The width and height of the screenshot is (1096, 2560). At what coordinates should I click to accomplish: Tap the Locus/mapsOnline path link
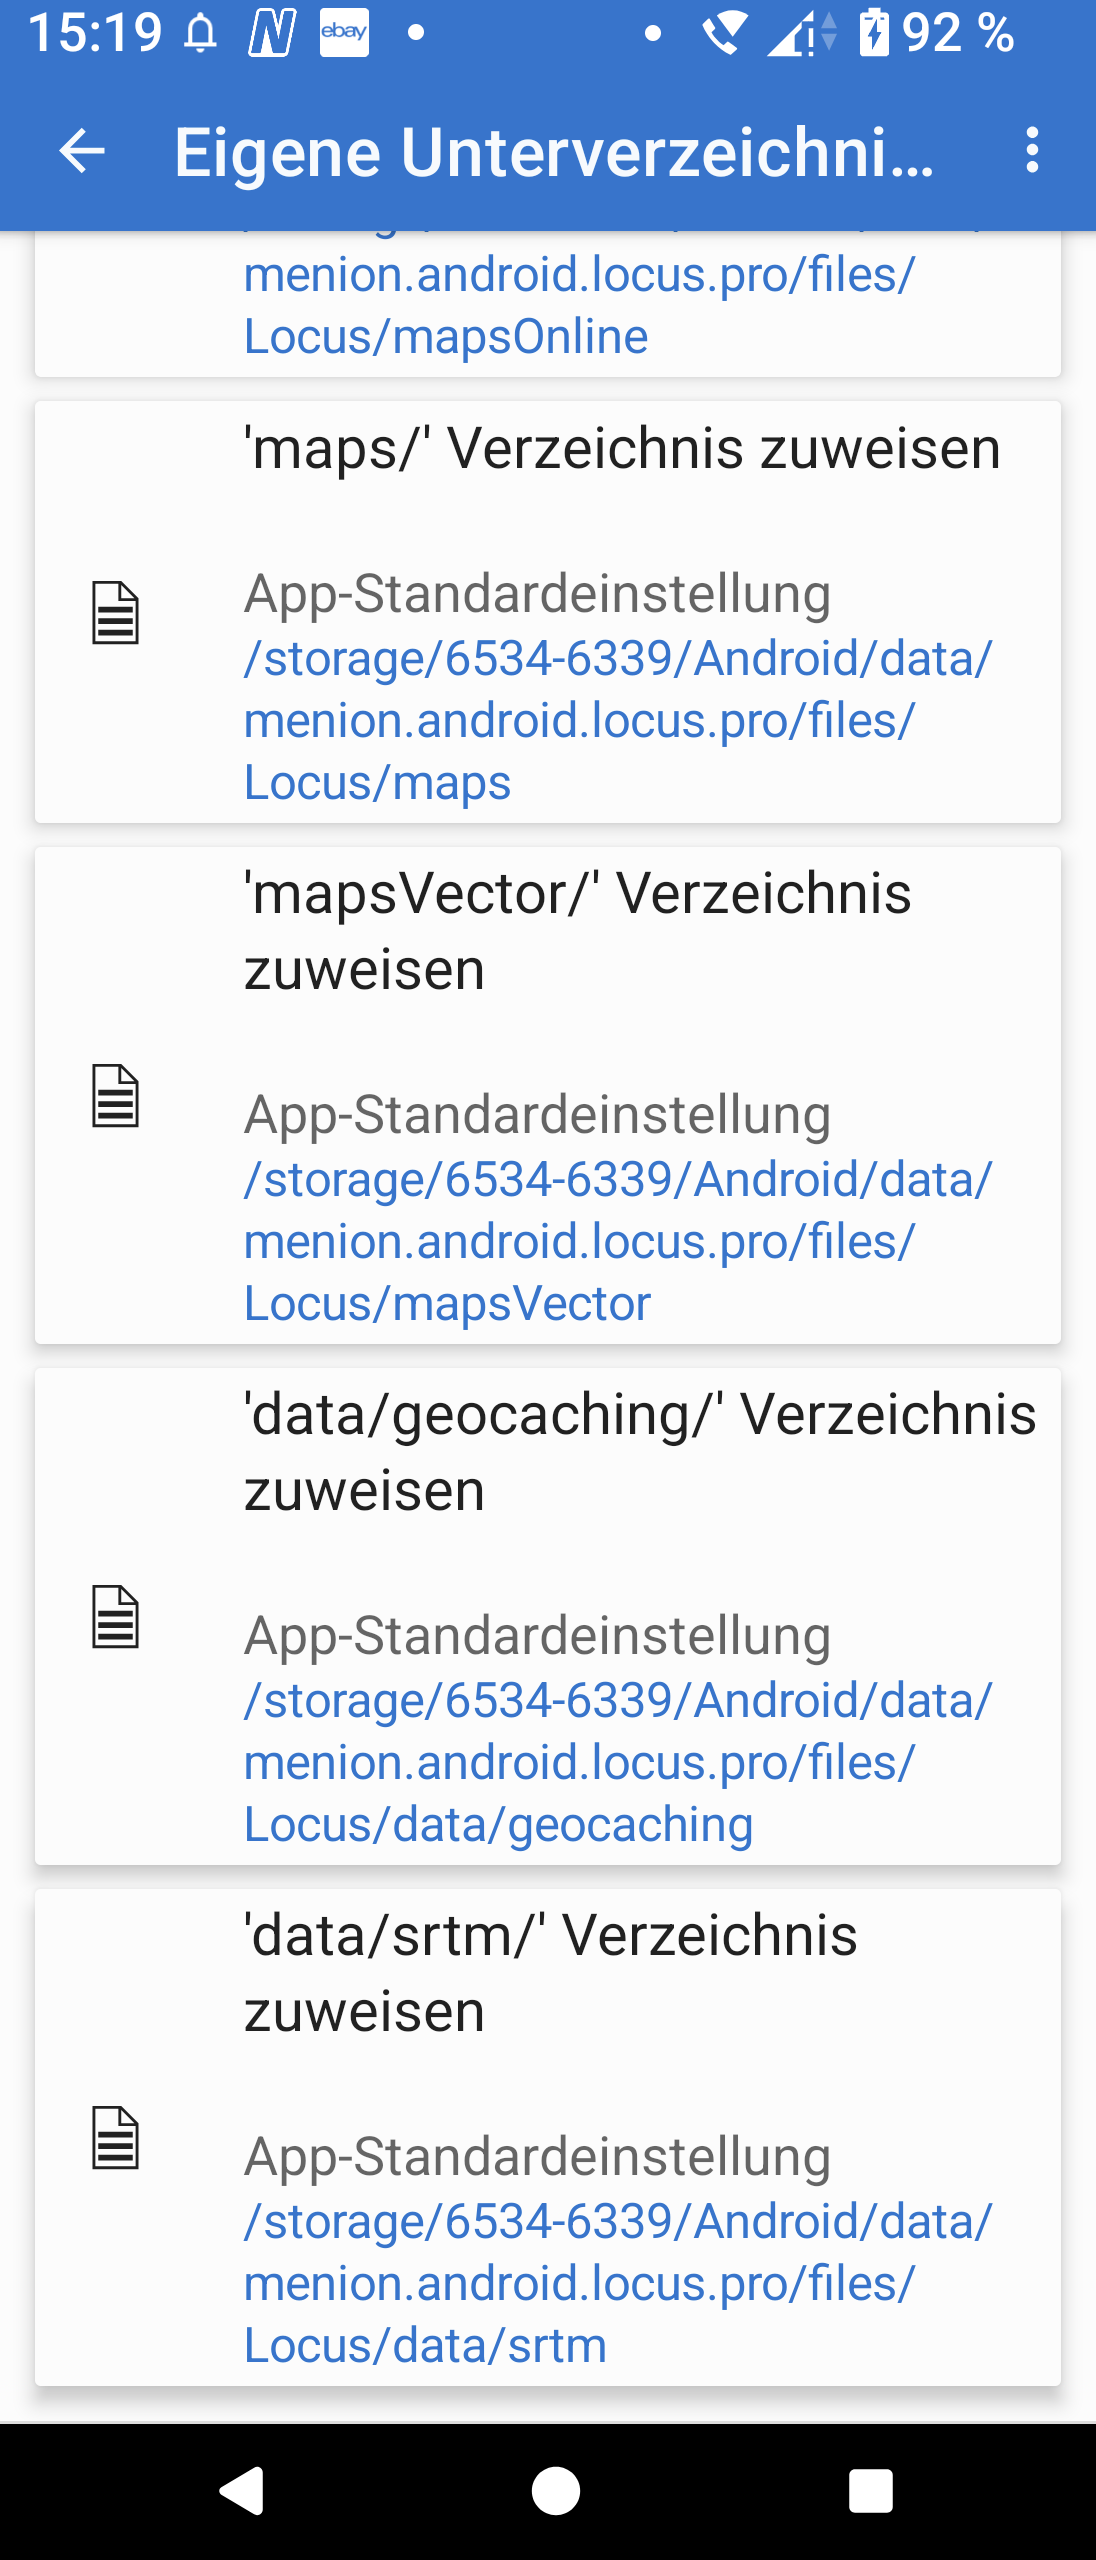pyautogui.click(x=580, y=305)
